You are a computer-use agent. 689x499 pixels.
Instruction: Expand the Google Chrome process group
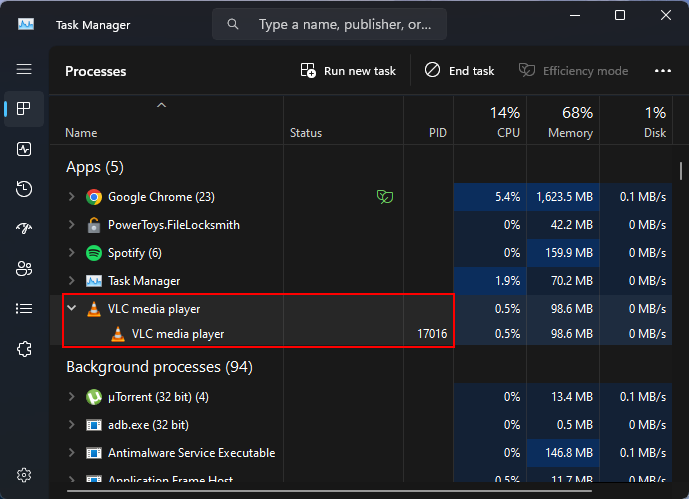pos(71,197)
